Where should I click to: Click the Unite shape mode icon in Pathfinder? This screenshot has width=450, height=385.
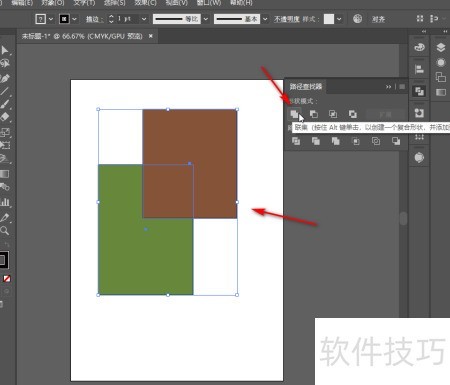tap(294, 114)
